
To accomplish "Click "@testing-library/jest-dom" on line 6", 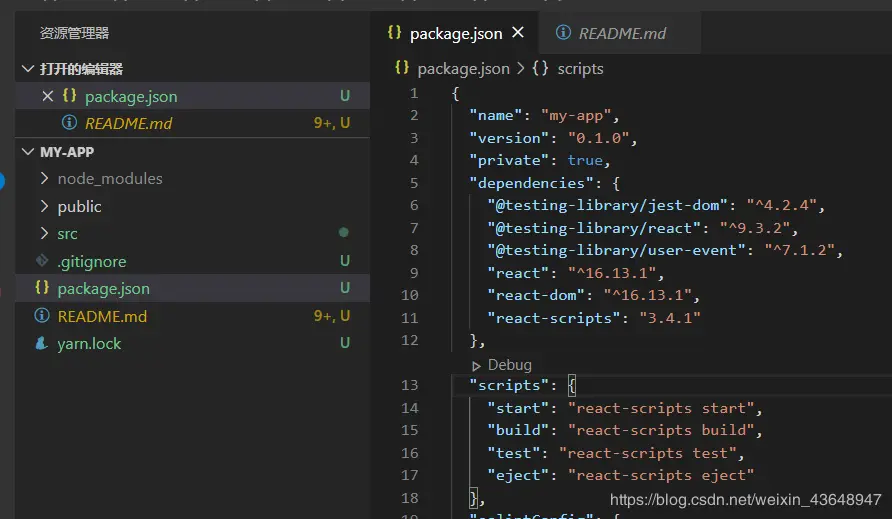I will pos(607,205).
